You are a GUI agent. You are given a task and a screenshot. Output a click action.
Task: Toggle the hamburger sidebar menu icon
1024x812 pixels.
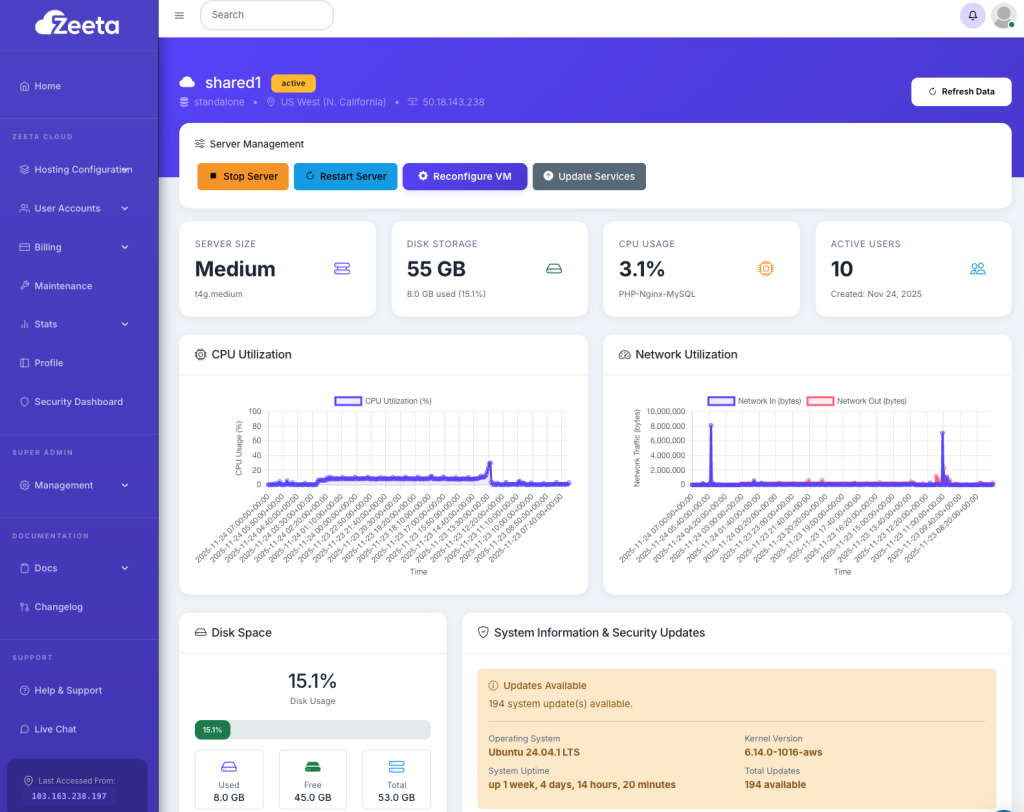pyautogui.click(x=179, y=15)
